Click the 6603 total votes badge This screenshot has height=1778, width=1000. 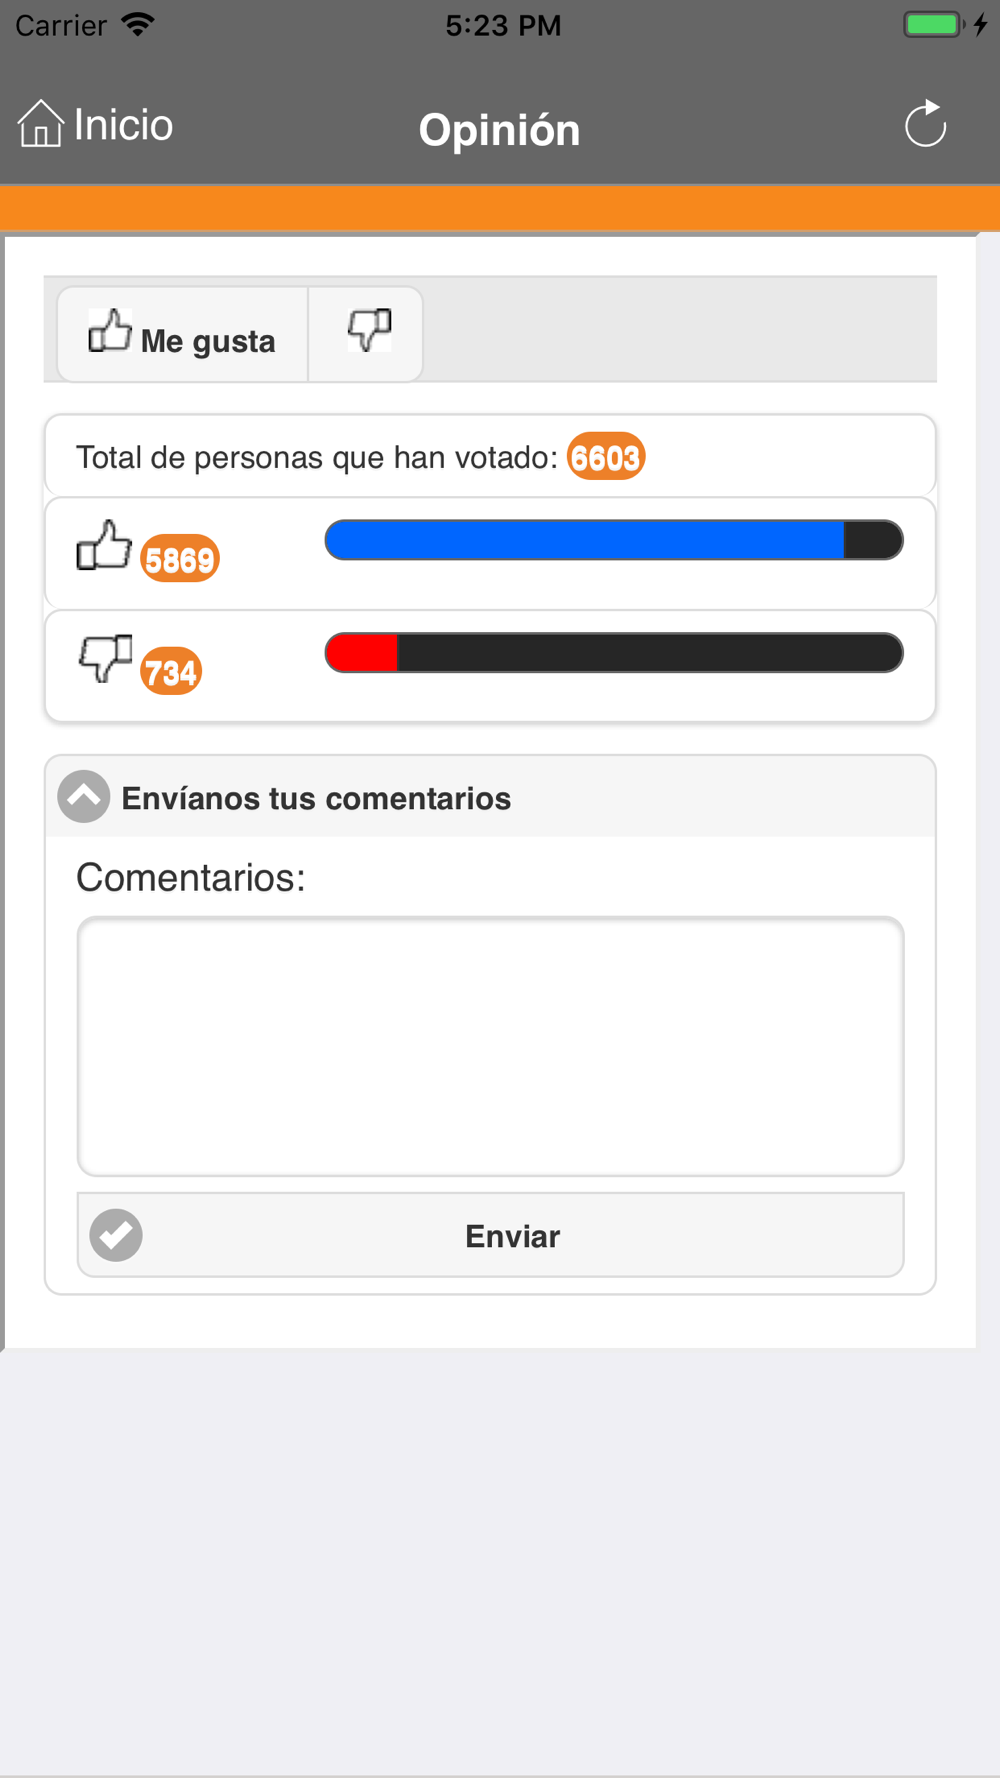click(606, 457)
